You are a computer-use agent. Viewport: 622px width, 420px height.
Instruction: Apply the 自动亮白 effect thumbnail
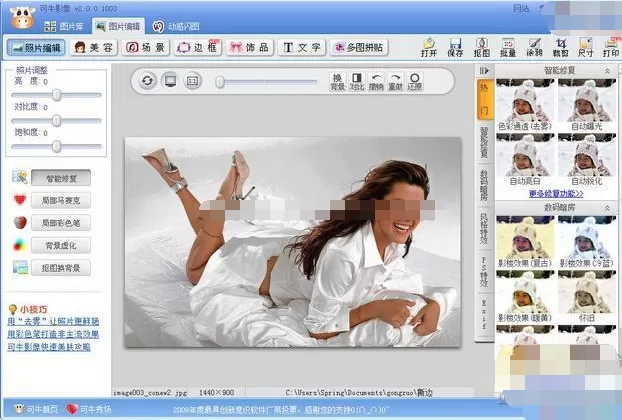[x=525, y=155]
